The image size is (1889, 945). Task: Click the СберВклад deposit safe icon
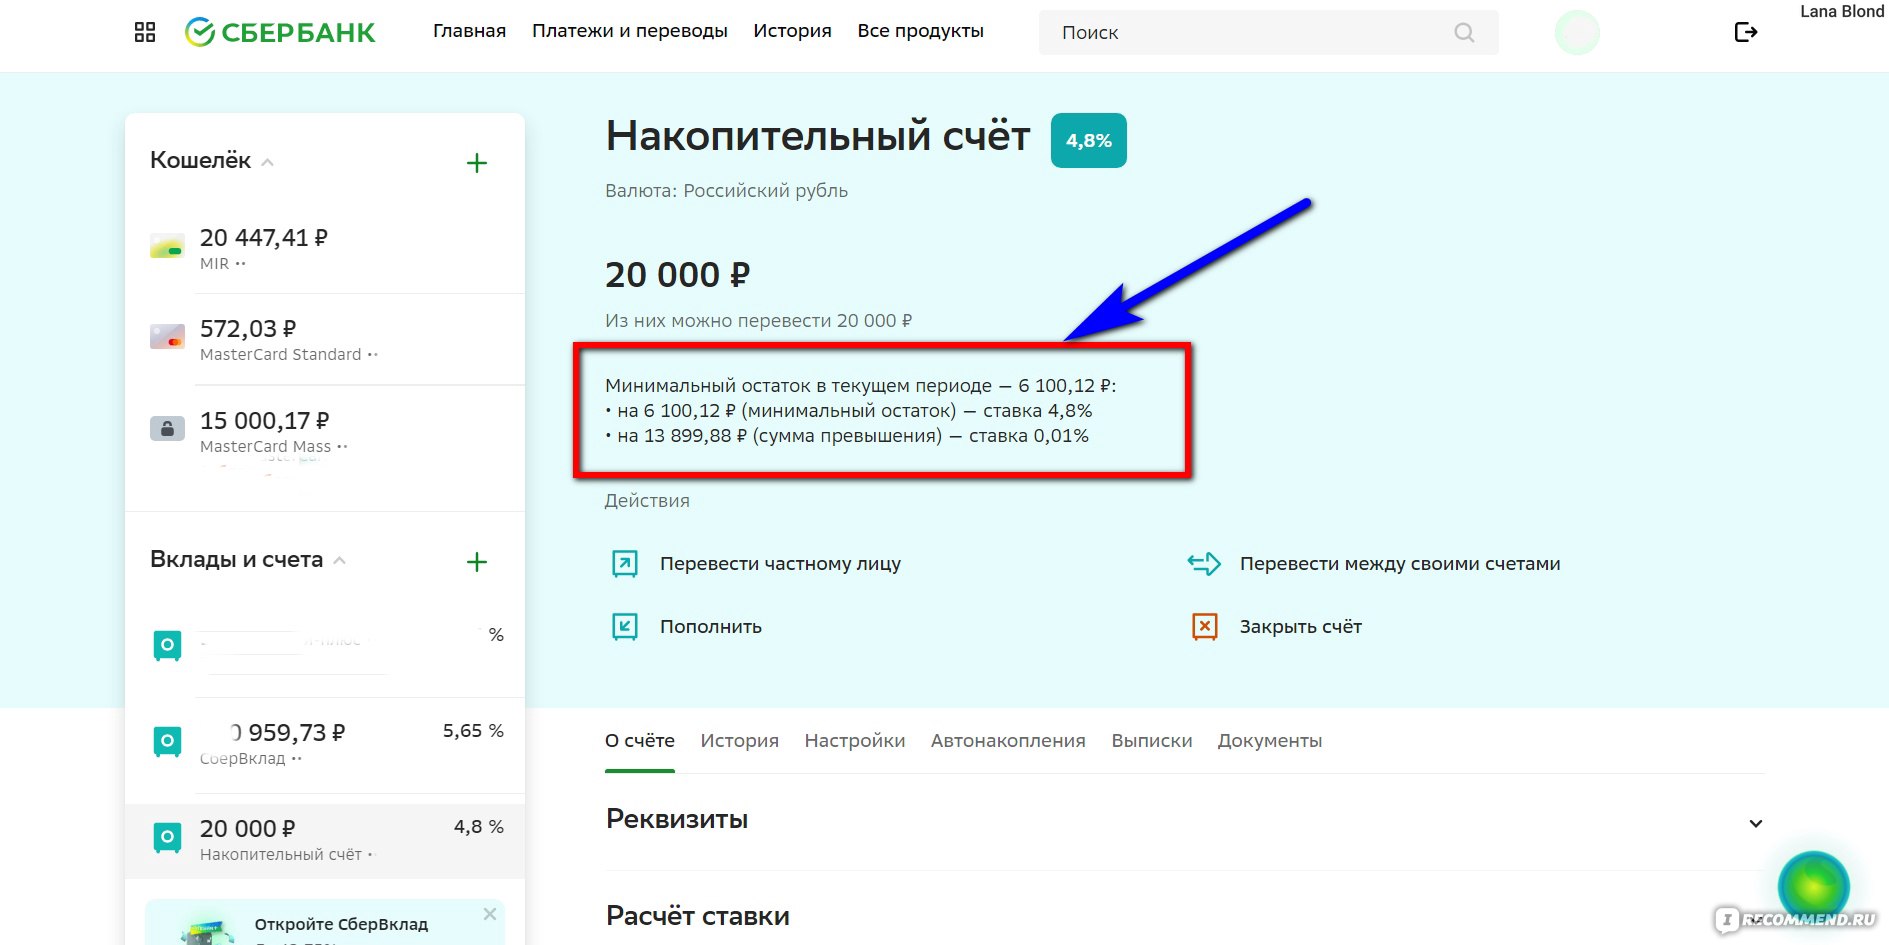coord(167,742)
